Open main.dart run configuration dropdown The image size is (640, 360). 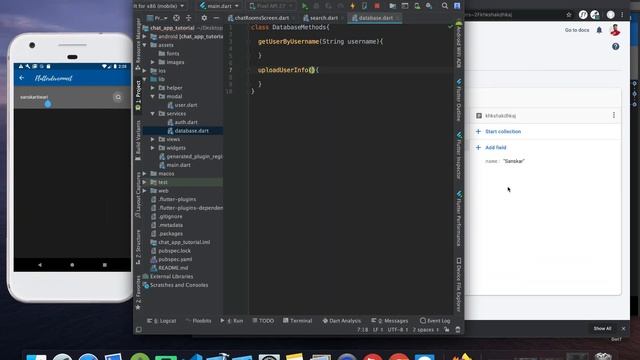point(219,6)
